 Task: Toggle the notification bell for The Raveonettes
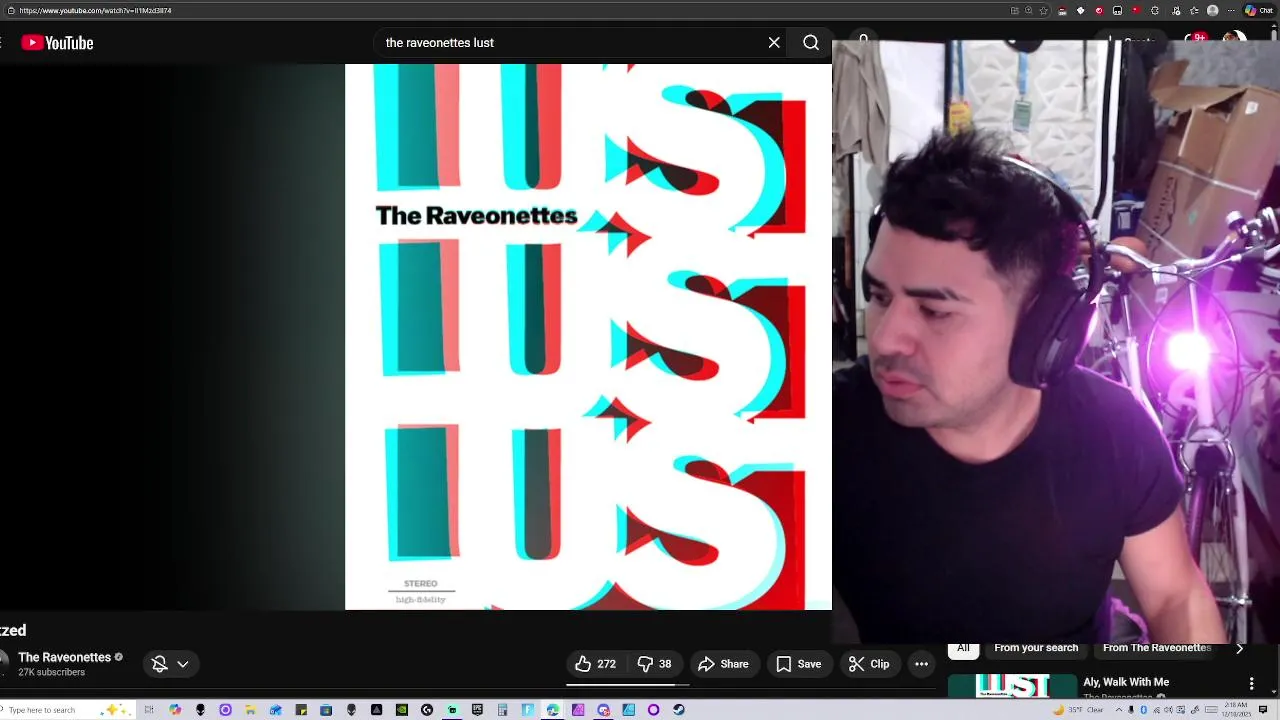159,664
